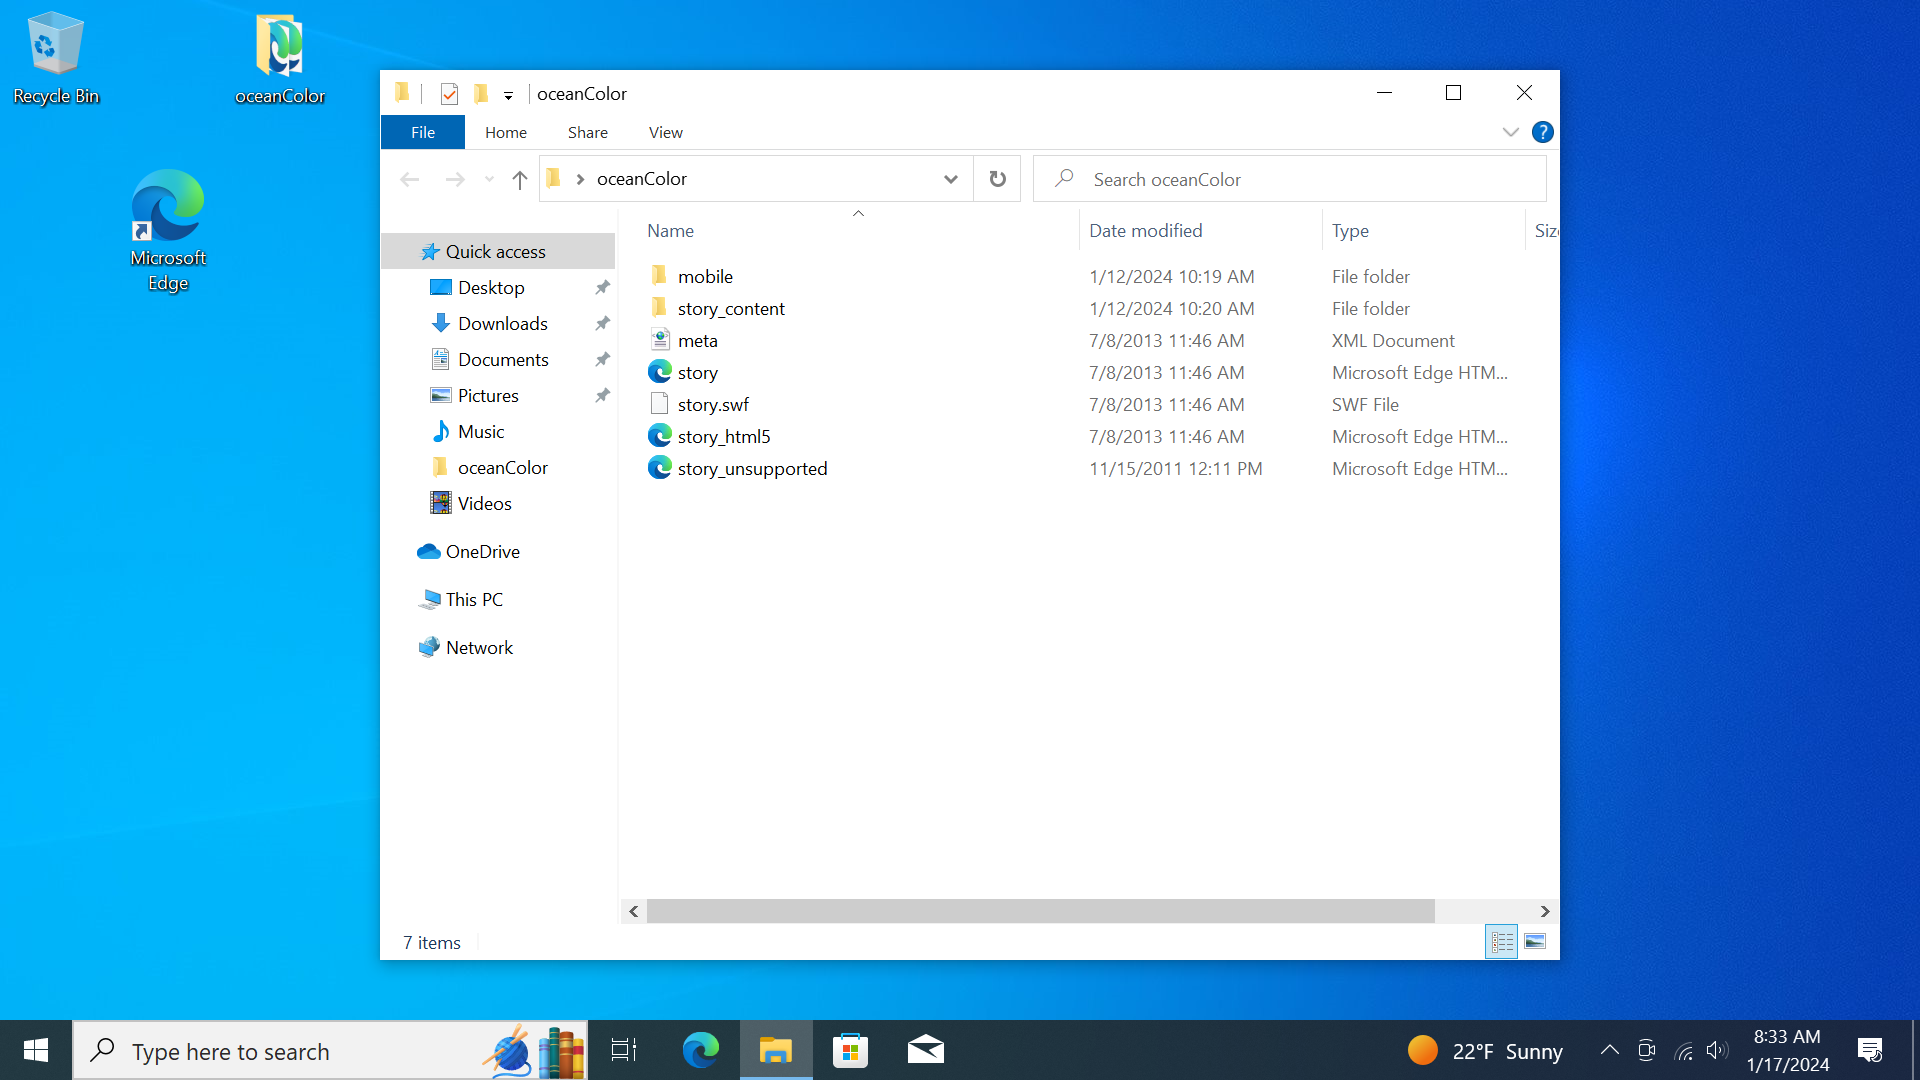The image size is (1920, 1080).
Task: Refresh the oceanColor folder view
Action: [997, 180]
